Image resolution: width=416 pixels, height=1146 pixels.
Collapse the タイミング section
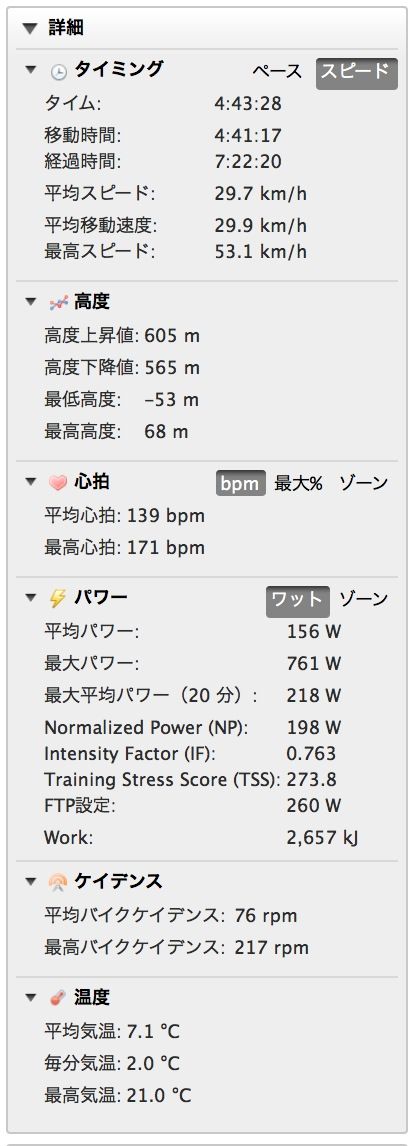tap(31, 70)
